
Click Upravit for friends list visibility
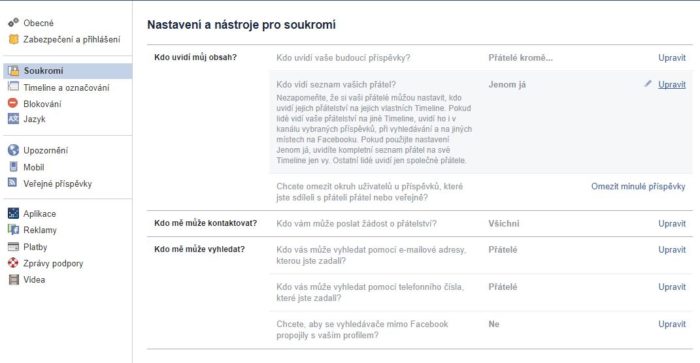[x=671, y=84]
